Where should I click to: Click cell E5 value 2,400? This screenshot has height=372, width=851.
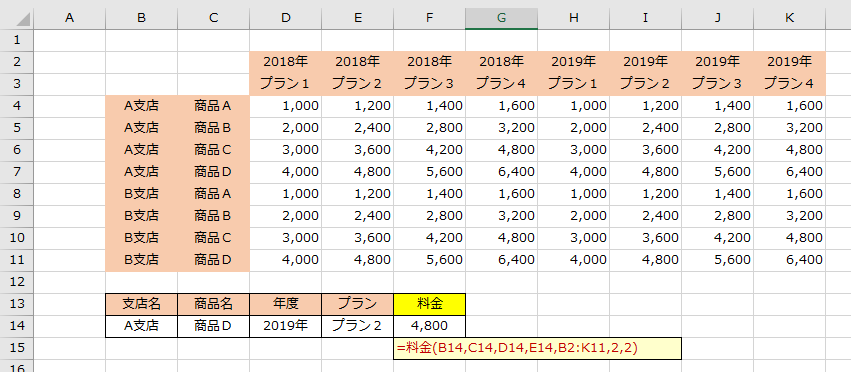358,128
